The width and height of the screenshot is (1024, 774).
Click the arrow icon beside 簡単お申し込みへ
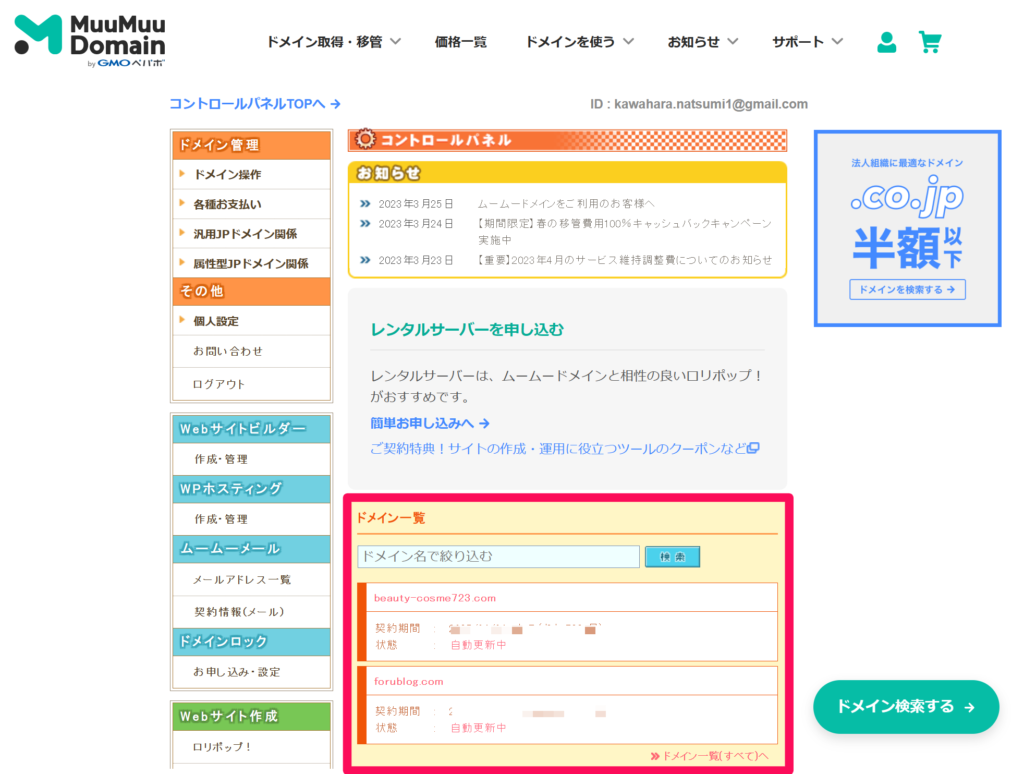pyautogui.click(x=484, y=424)
